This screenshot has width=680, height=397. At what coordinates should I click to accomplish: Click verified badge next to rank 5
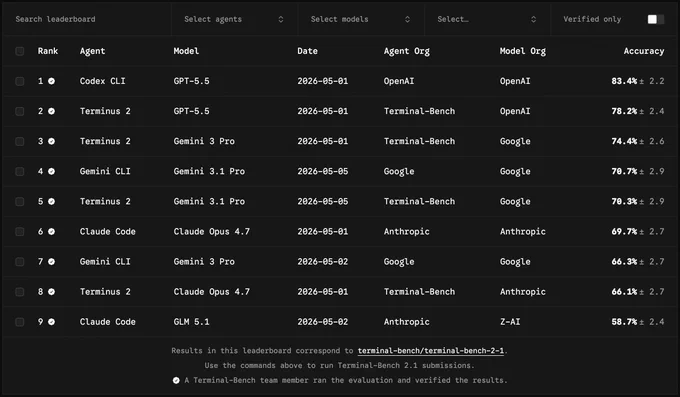(x=51, y=201)
